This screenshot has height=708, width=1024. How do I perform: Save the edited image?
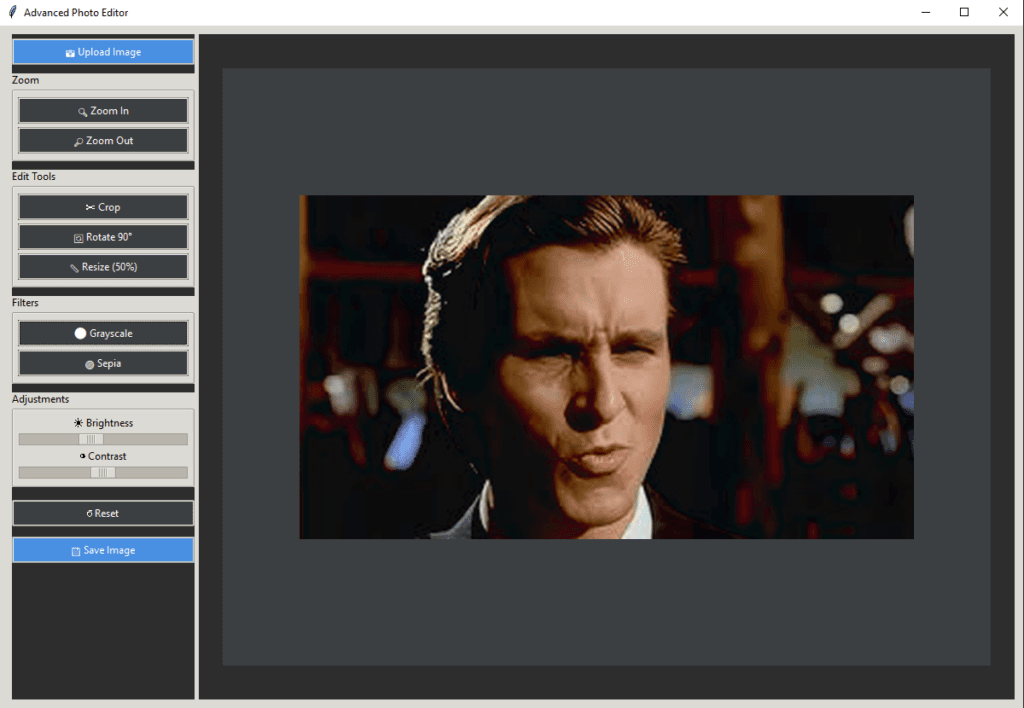tap(103, 551)
